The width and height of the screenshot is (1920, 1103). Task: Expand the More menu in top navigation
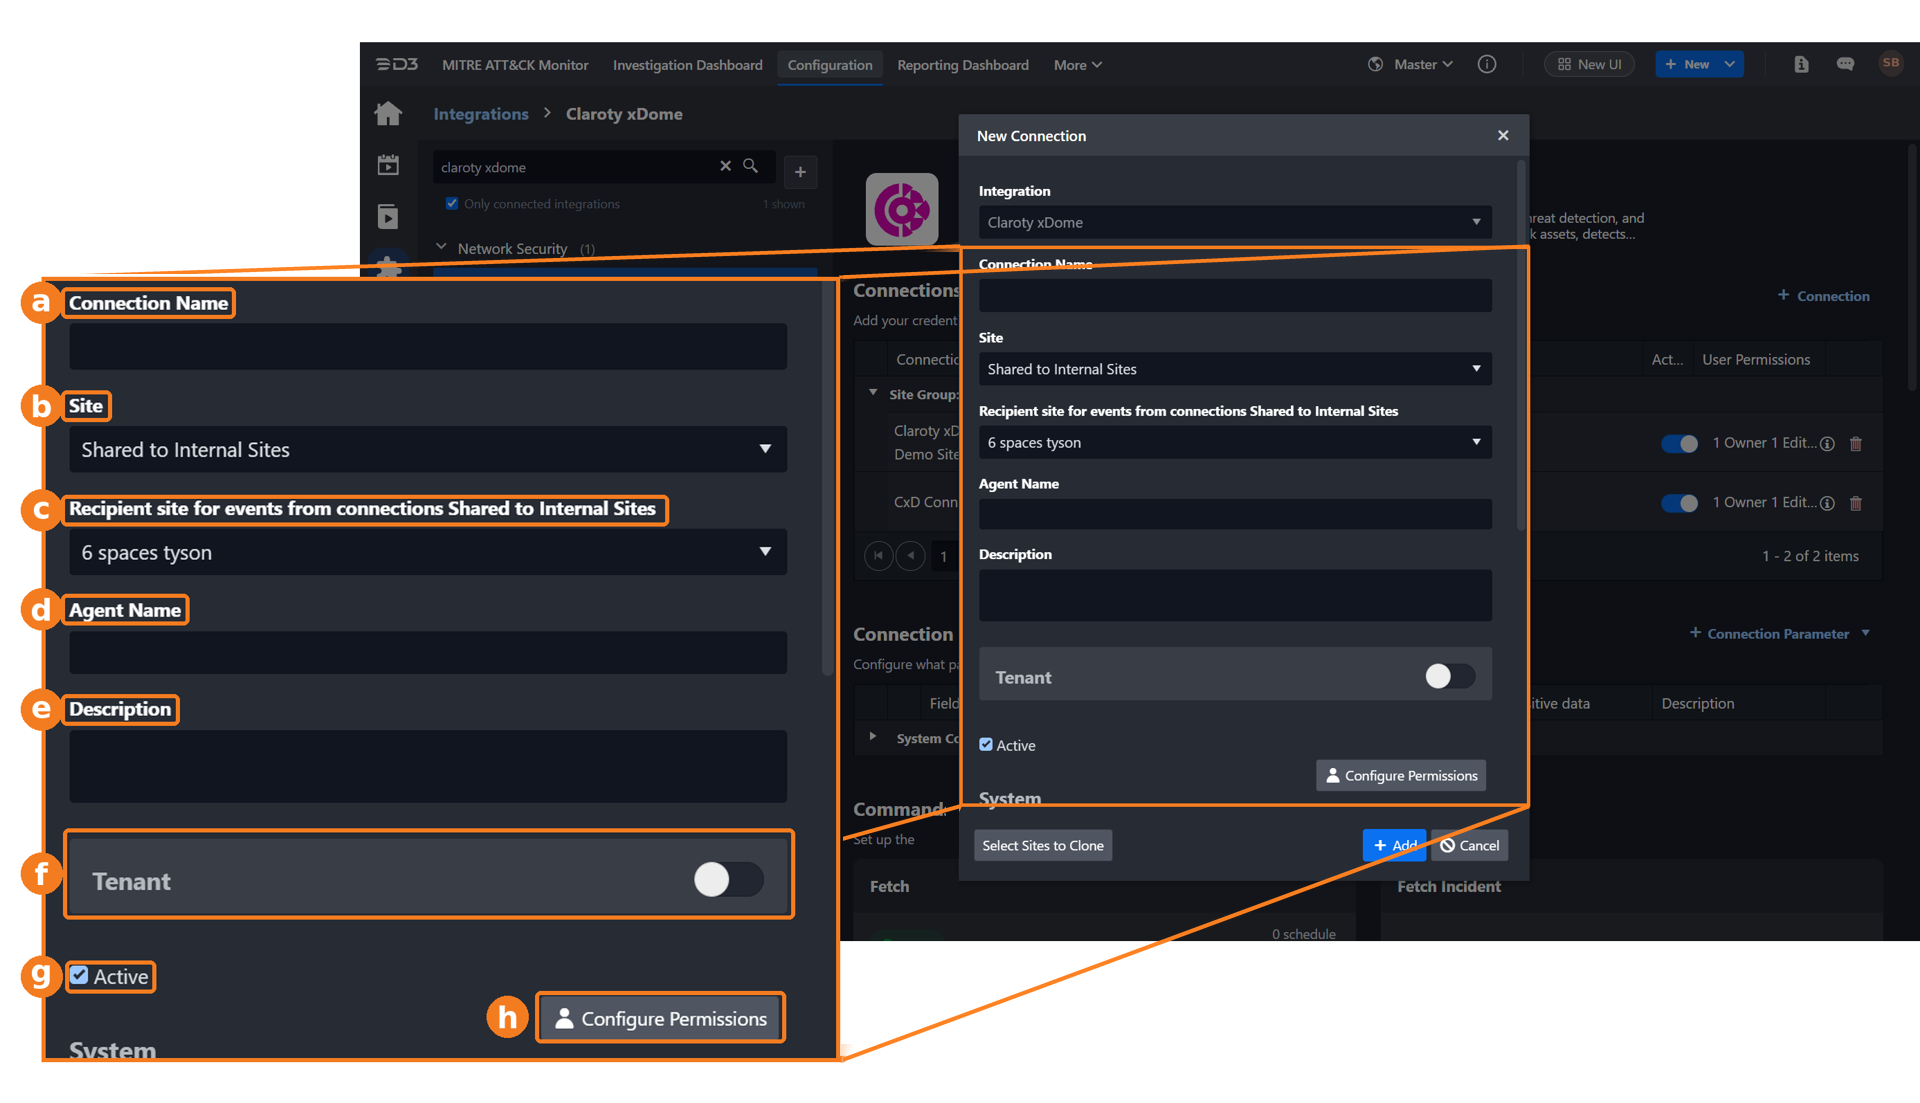tap(1077, 65)
